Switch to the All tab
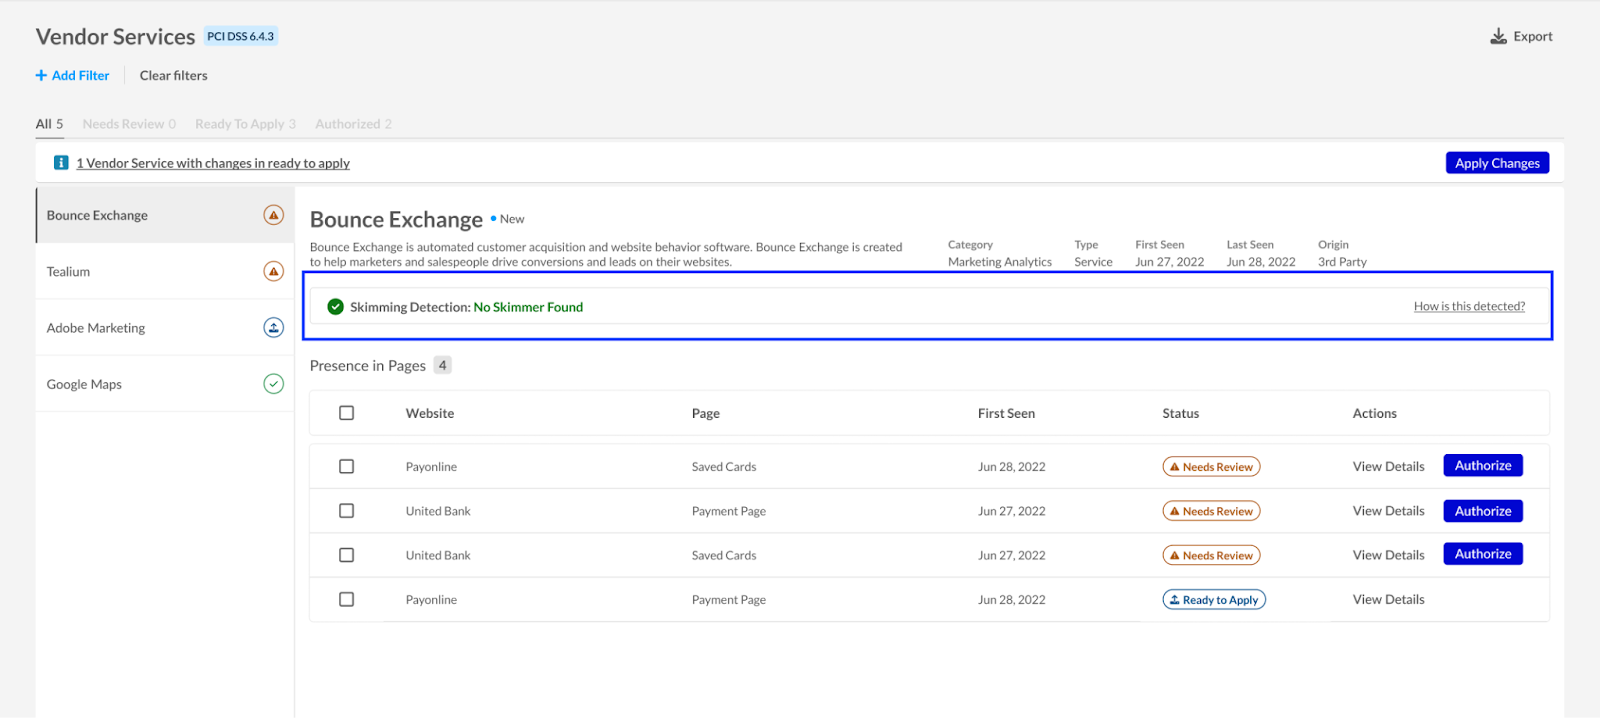This screenshot has height=718, width=1600. tap(49, 124)
